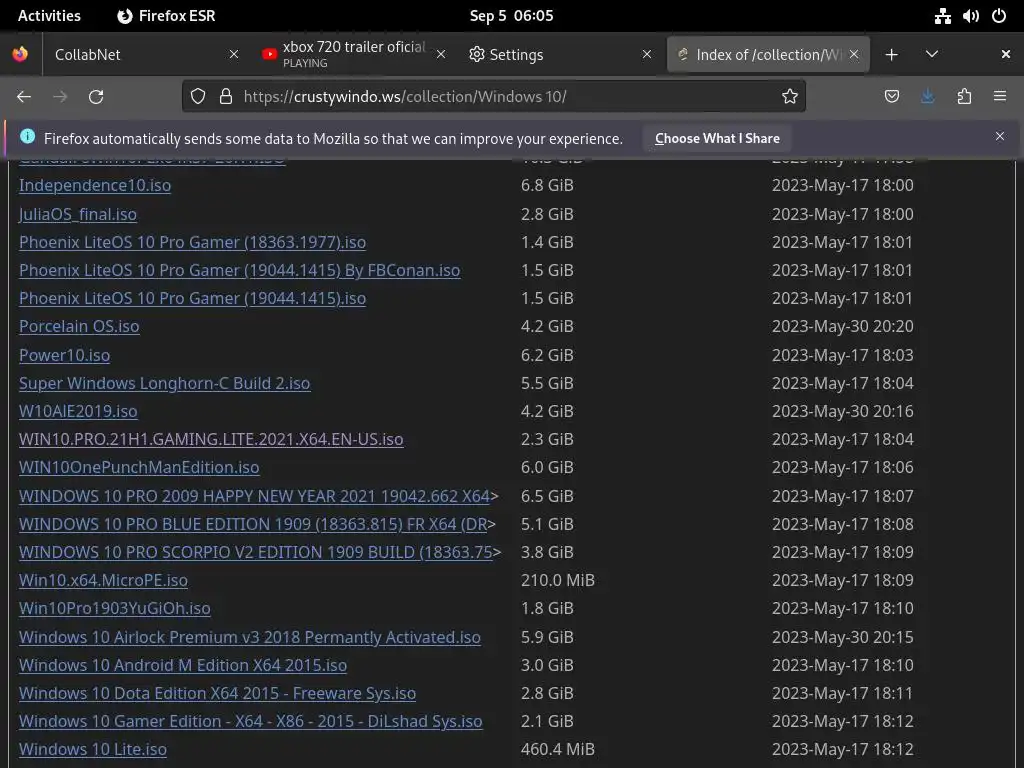Open Firefox View icon
The height and width of the screenshot is (768, 1024).
[20, 54]
